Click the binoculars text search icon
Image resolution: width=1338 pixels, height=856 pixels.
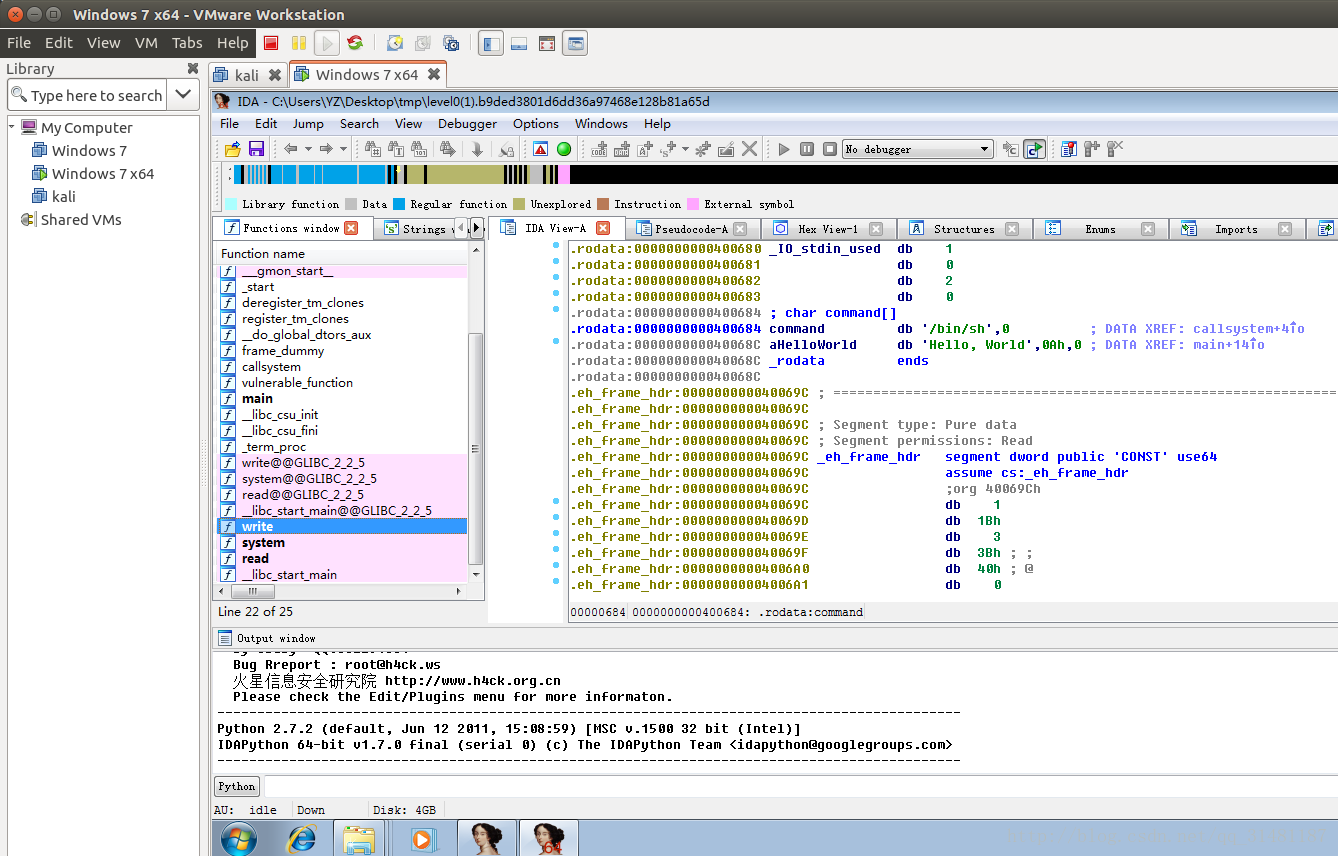pos(395,149)
